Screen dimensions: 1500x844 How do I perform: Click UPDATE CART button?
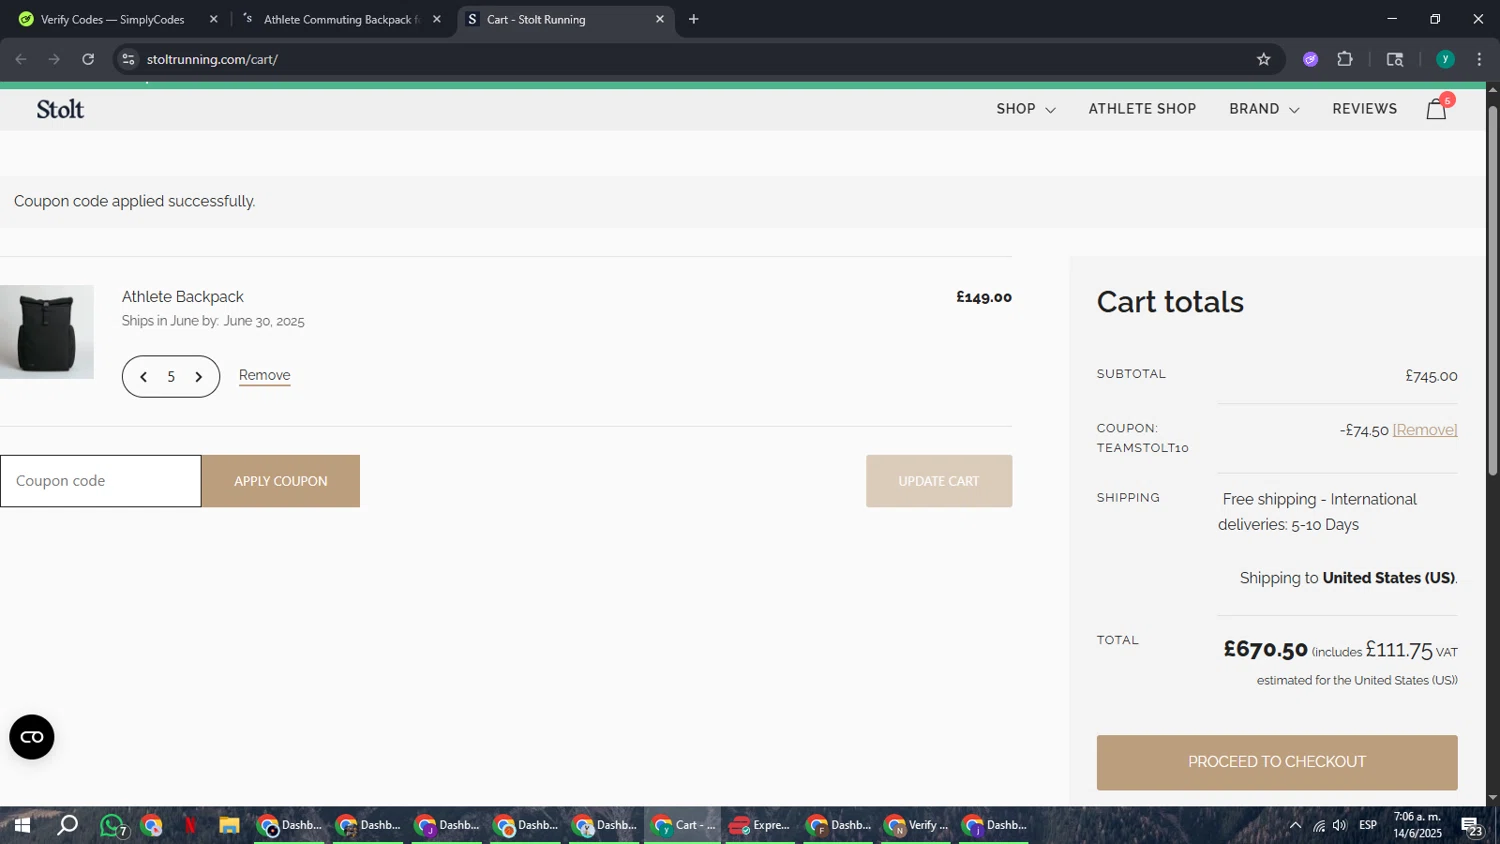(939, 481)
